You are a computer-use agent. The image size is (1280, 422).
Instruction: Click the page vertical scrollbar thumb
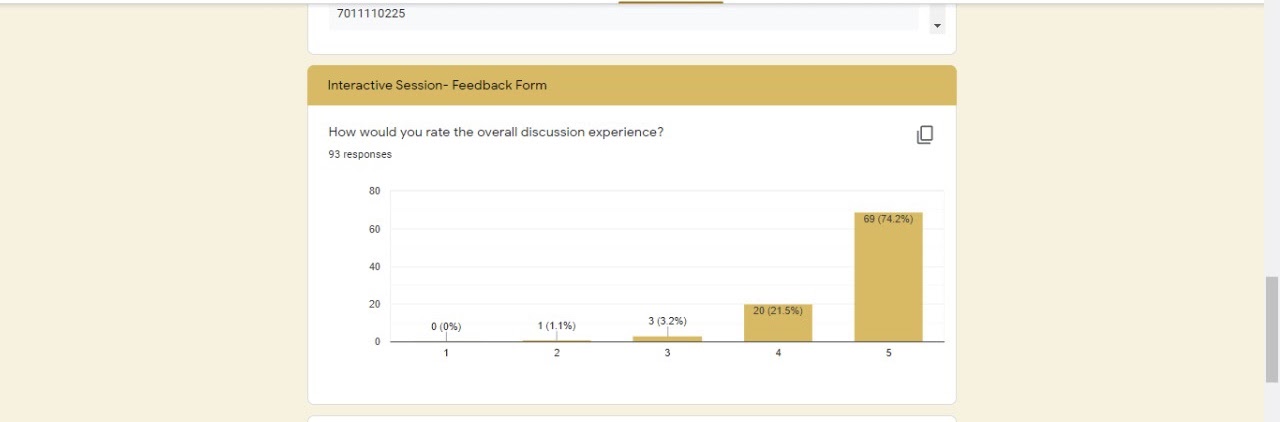click(x=1272, y=330)
